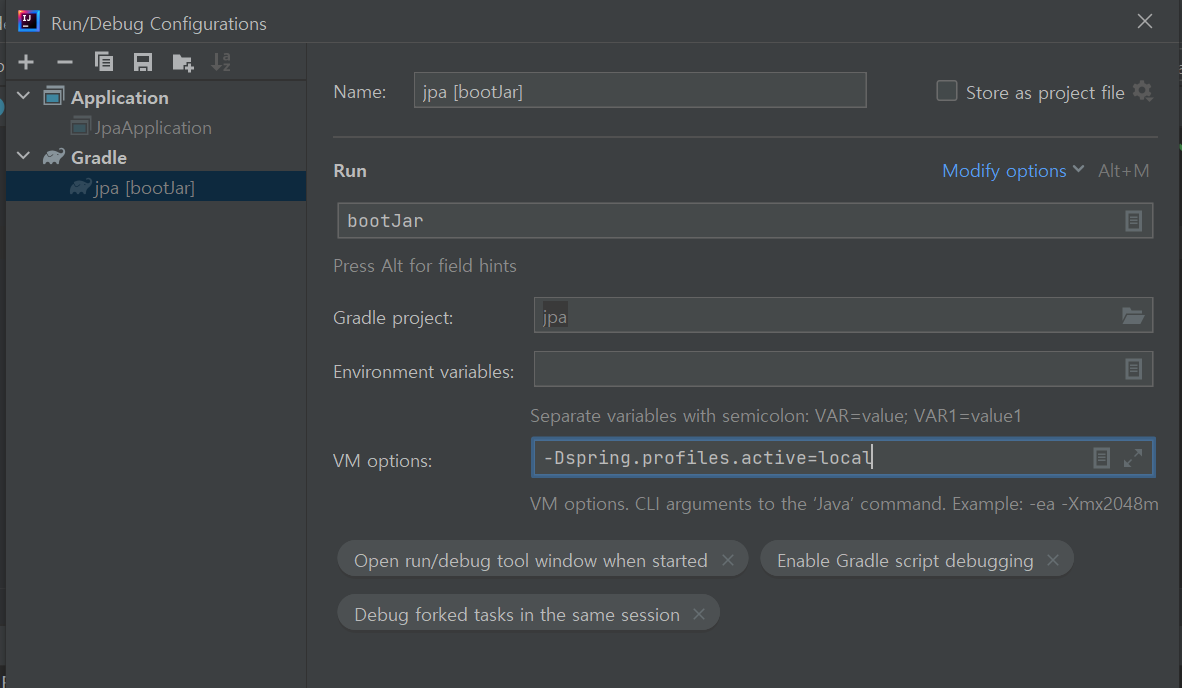Click the 'Environment variables:' label
Screen dimensions: 1182x688
(x=424, y=372)
